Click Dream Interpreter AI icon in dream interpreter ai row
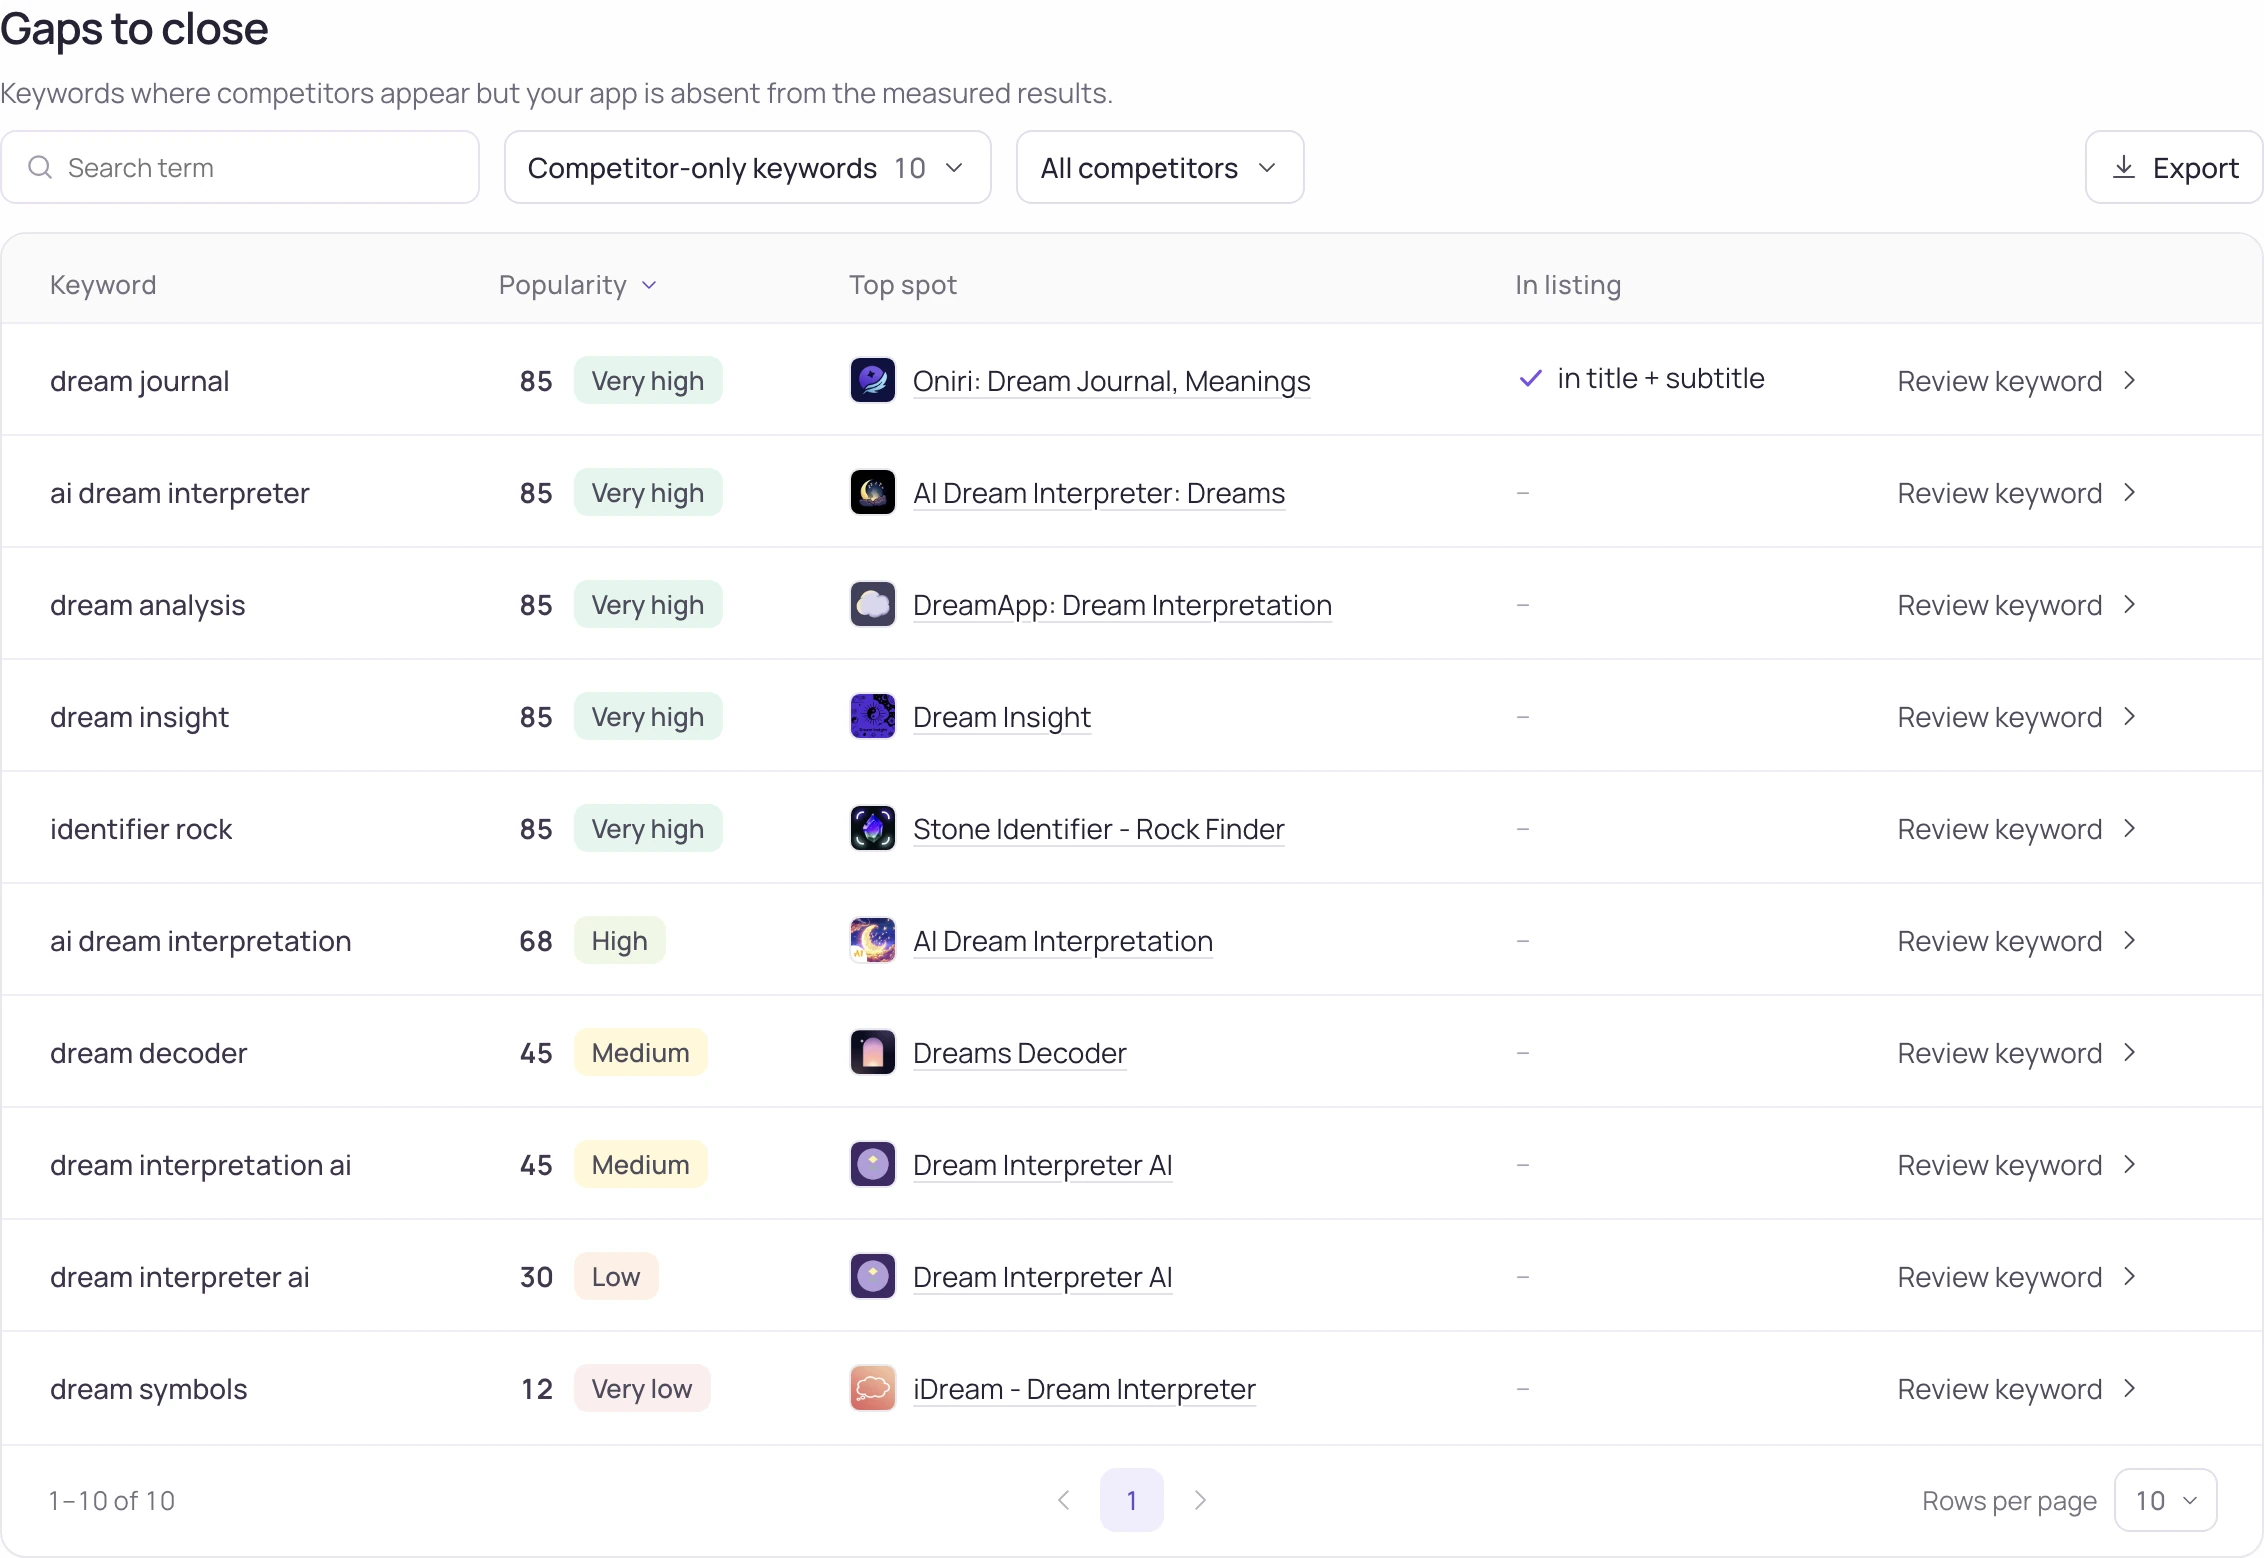The image size is (2264, 1558). pyautogui.click(x=872, y=1277)
